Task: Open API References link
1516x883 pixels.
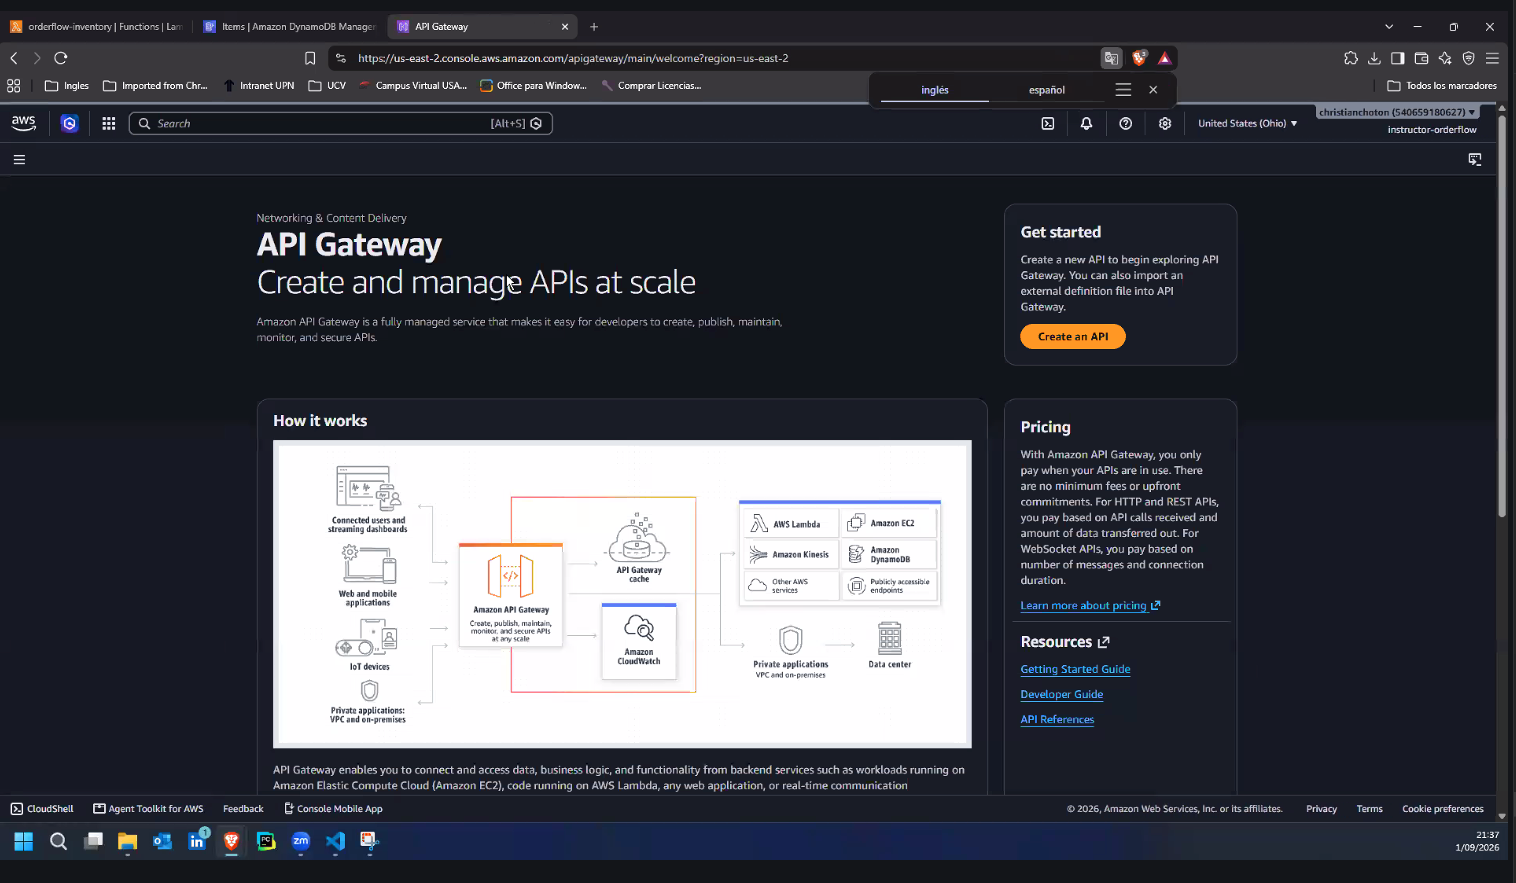Action: click(x=1057, y=720)
